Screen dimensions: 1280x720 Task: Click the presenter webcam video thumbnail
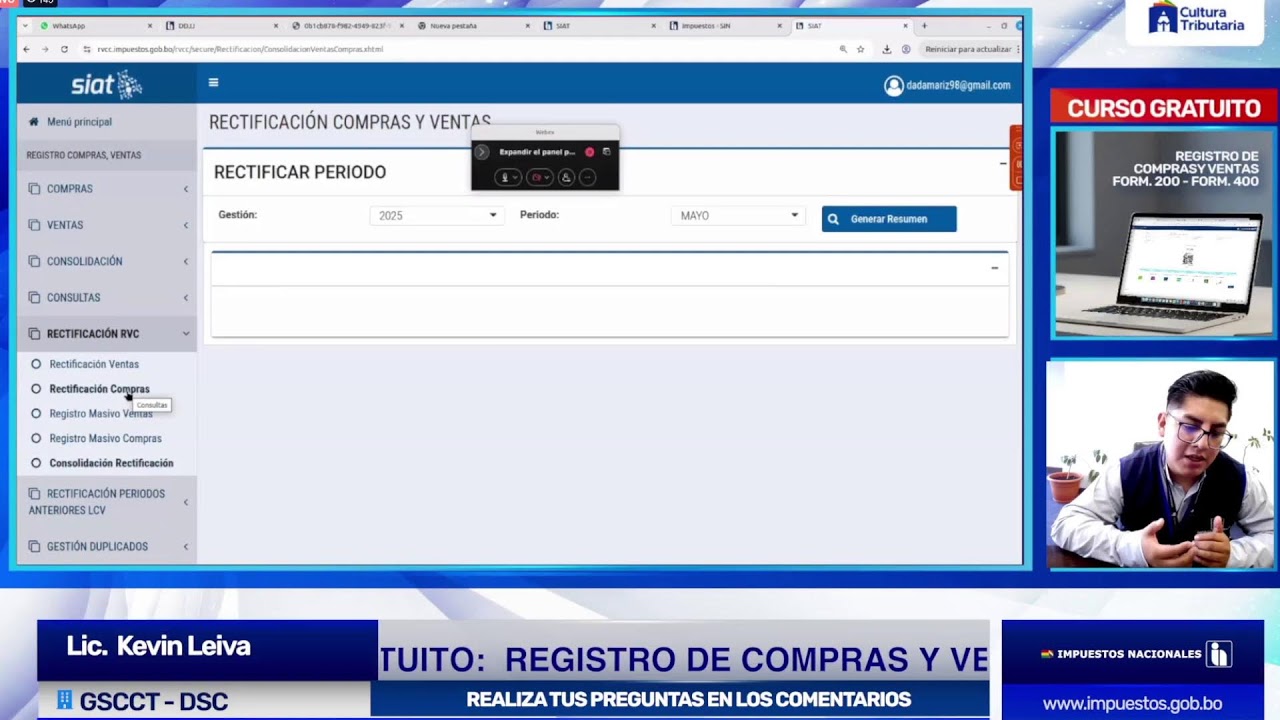[1160, 465]
